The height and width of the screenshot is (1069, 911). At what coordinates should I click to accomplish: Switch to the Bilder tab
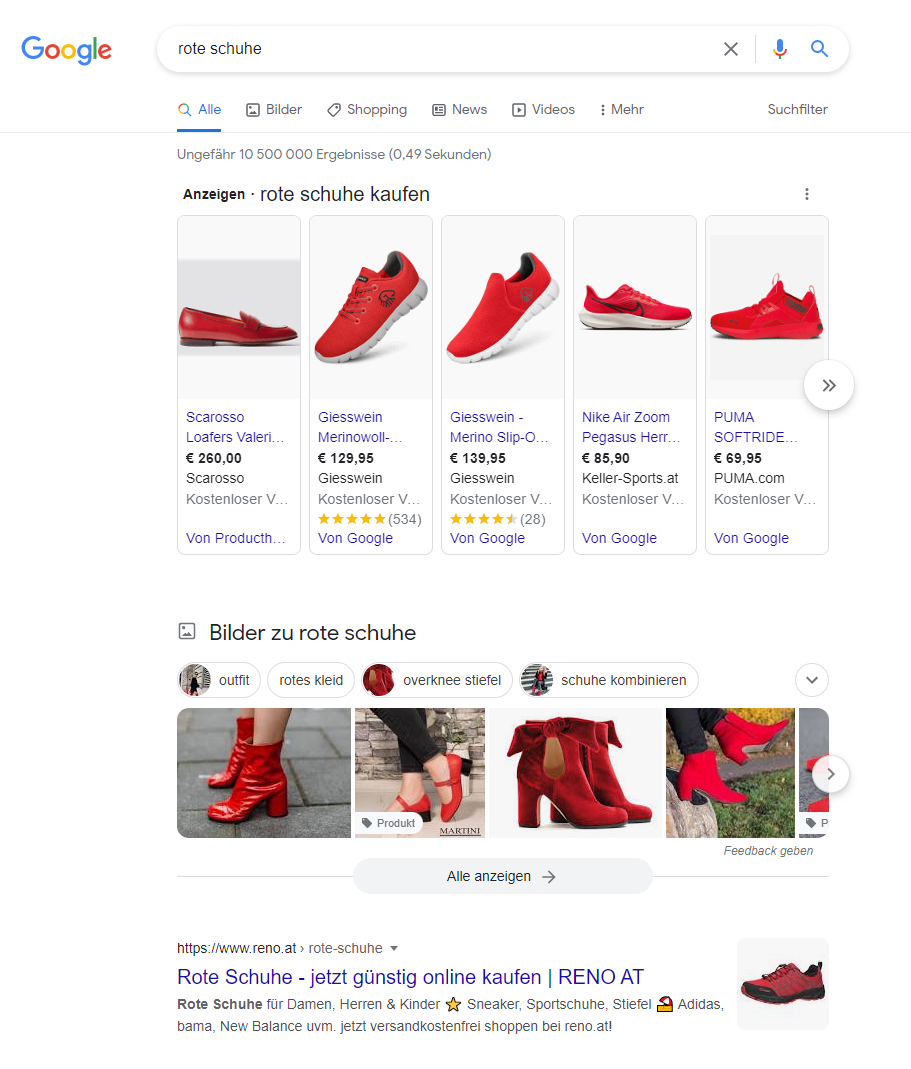tap(274, 110)
